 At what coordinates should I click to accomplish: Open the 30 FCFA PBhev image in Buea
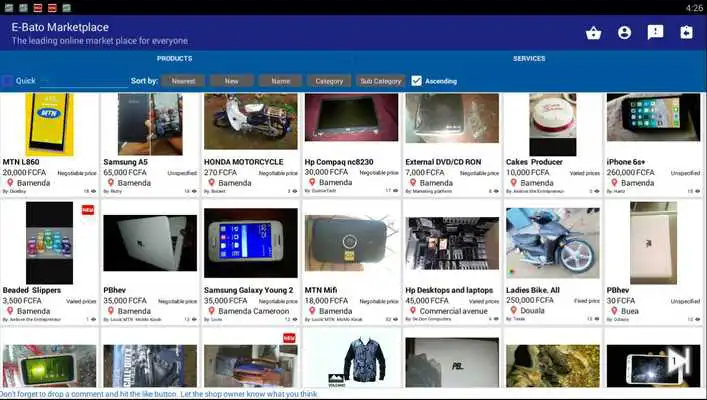tap(653, 243)
